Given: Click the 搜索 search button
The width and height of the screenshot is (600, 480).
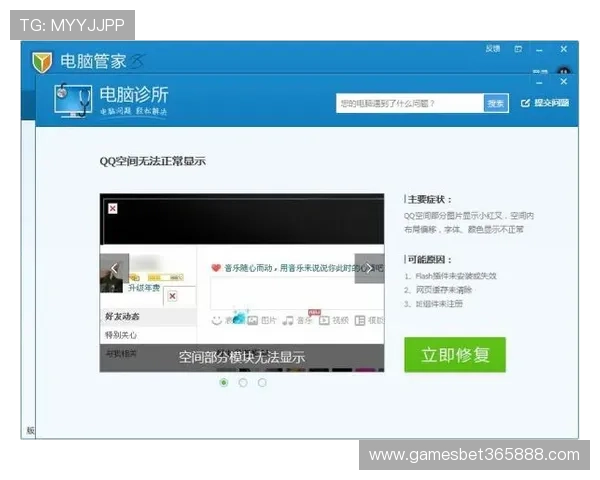Looking at the screenshot, I should (x=496, y=103).
